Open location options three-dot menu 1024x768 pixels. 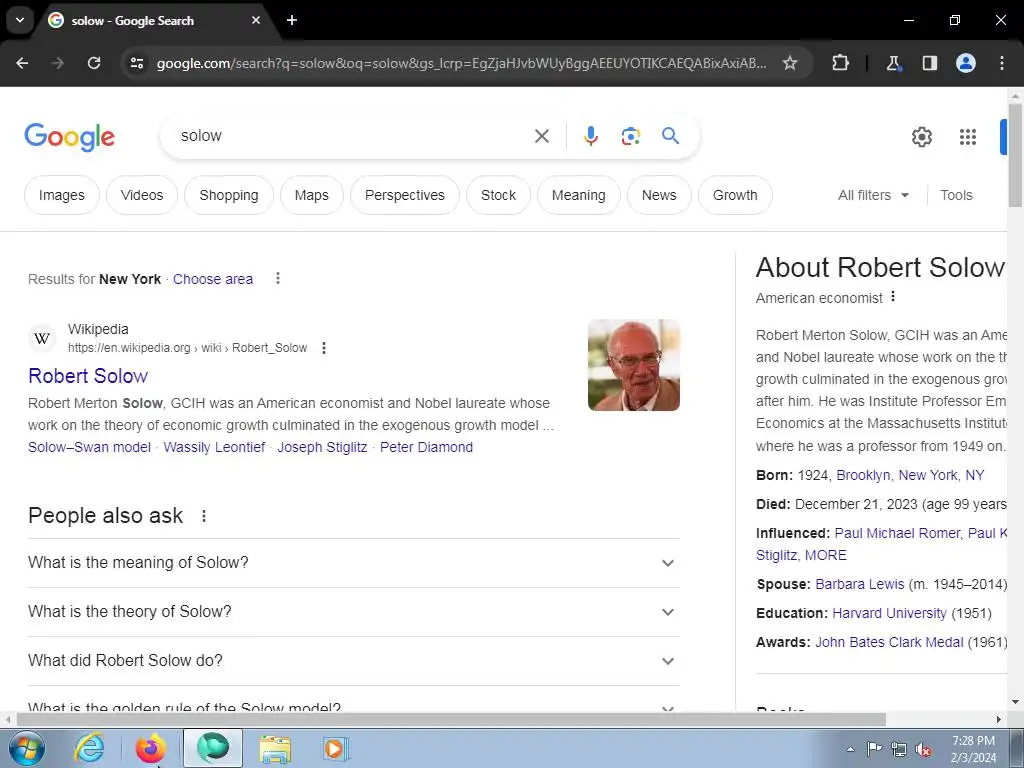coord(278,278)
